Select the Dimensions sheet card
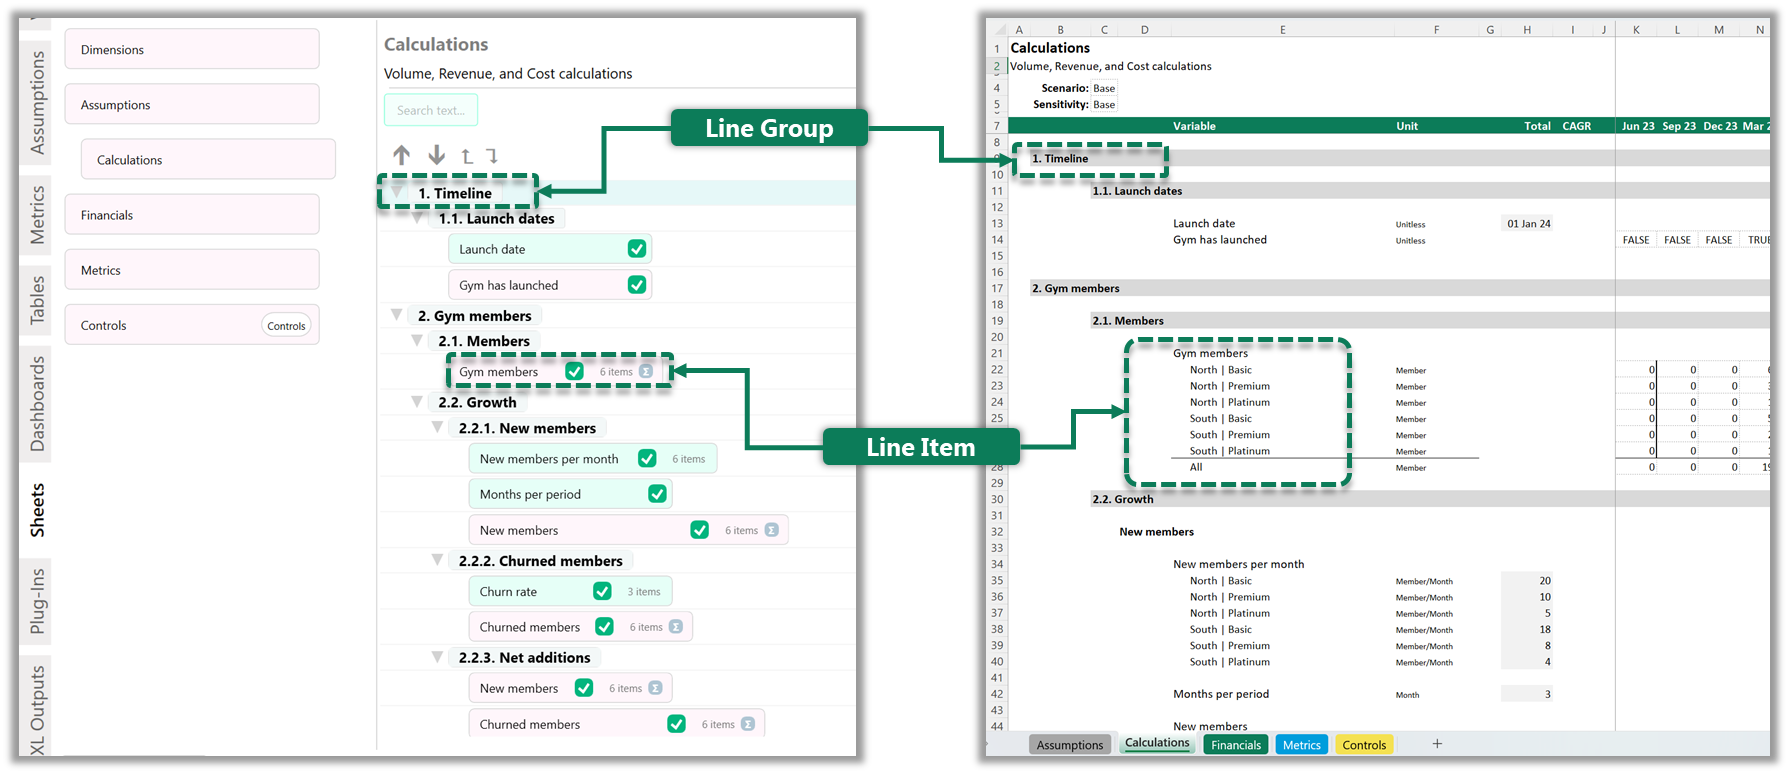 pos(192,50)
